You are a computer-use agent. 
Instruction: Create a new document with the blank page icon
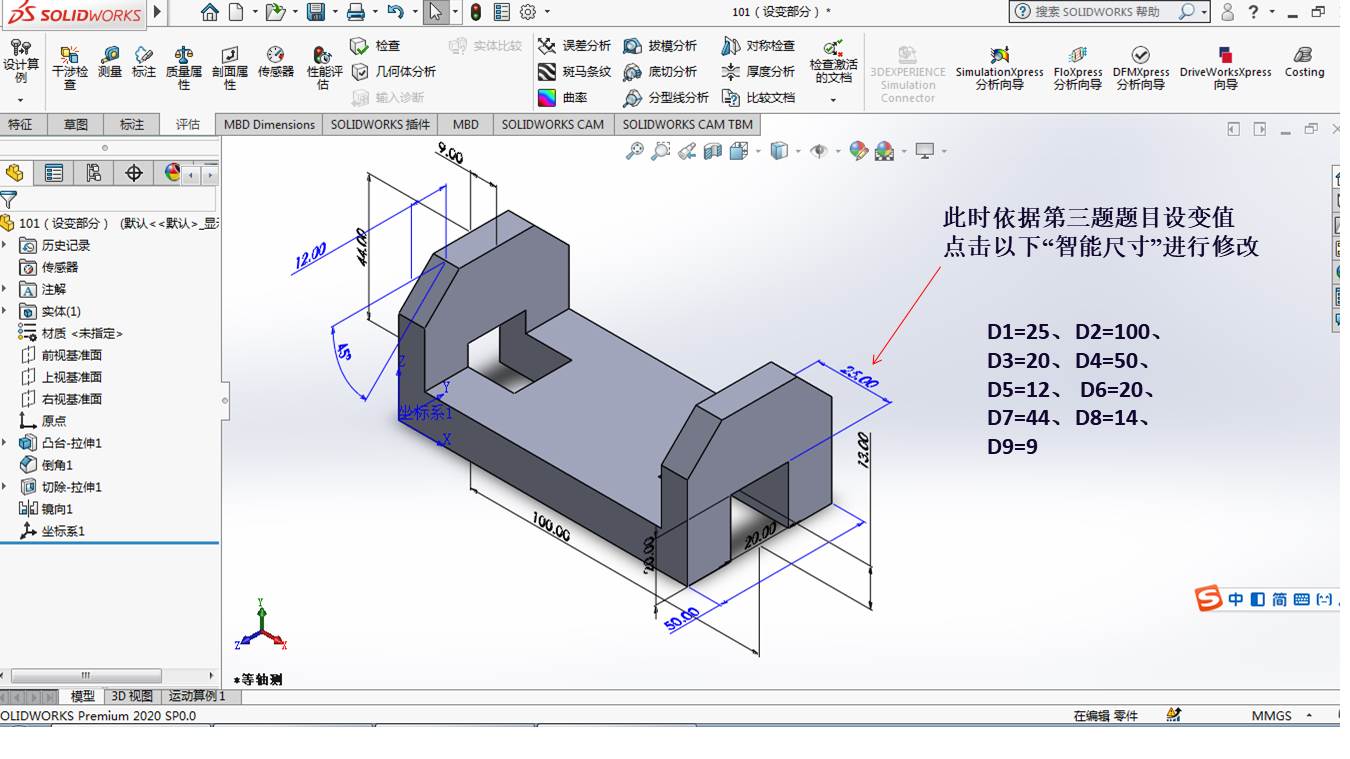[x=236, y=12]
